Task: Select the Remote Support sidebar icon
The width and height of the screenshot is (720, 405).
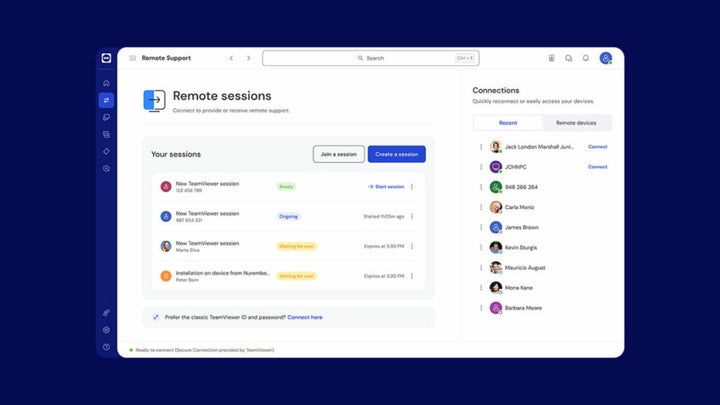Action: coord(106,100)
